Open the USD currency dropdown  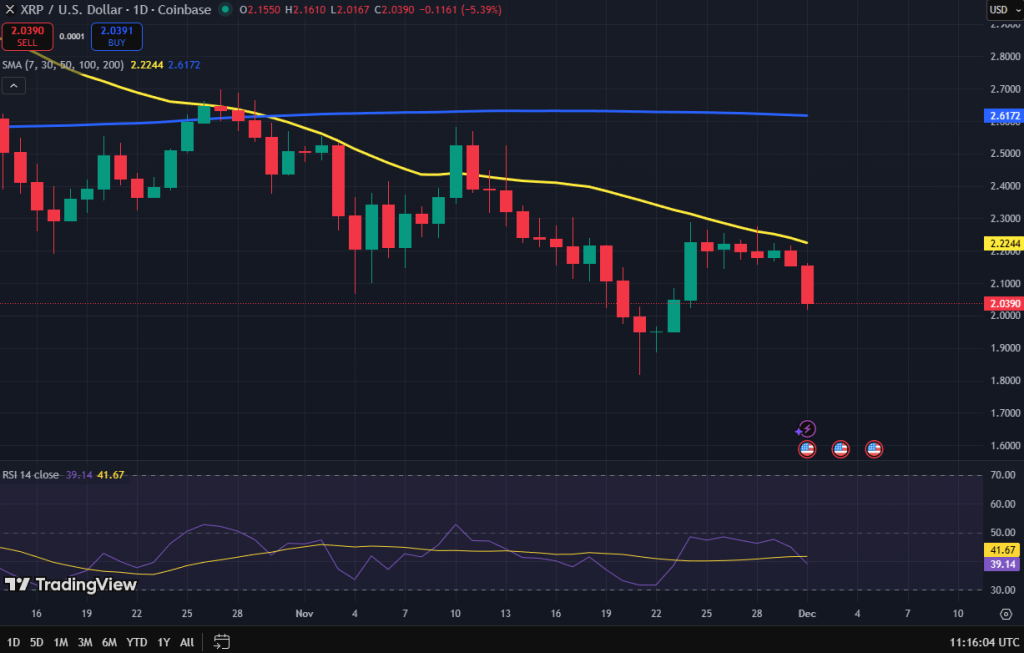click(x=1003, y=10)
